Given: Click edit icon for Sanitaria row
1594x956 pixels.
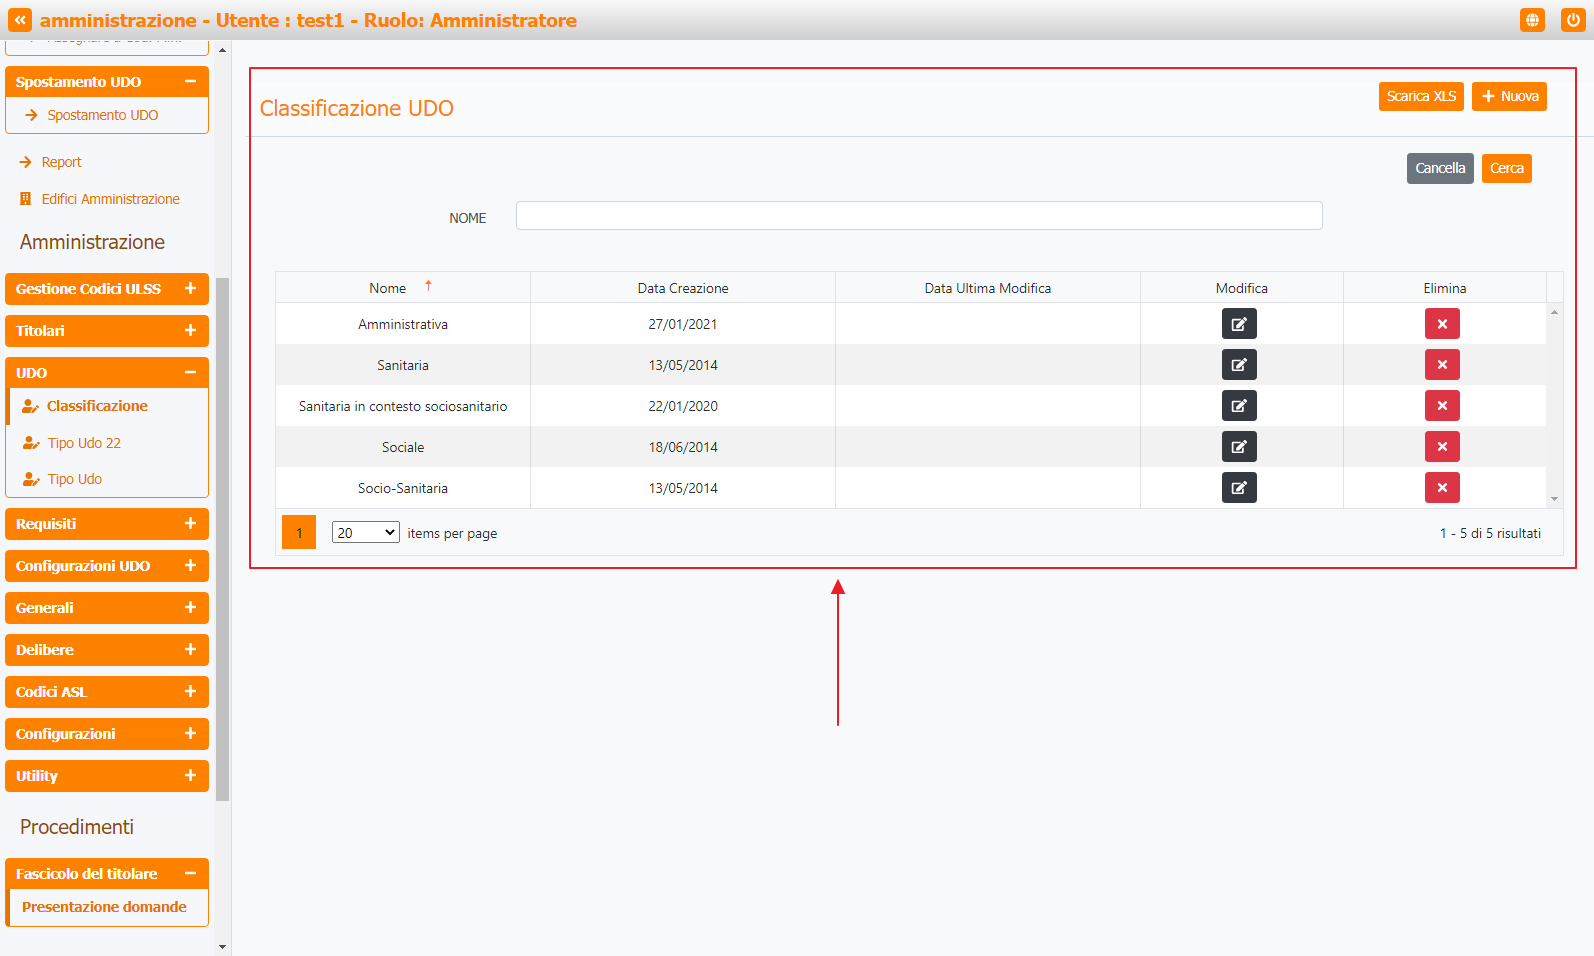Looking at the screenshot, I should (1239, 365).
